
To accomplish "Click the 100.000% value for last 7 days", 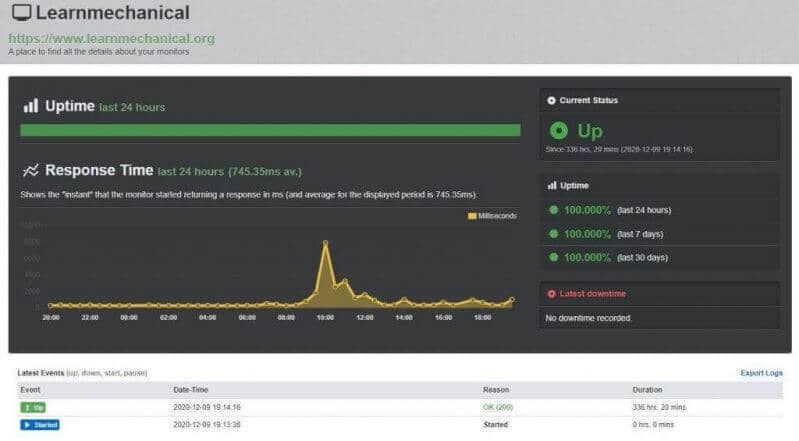I will pos(587,234).
